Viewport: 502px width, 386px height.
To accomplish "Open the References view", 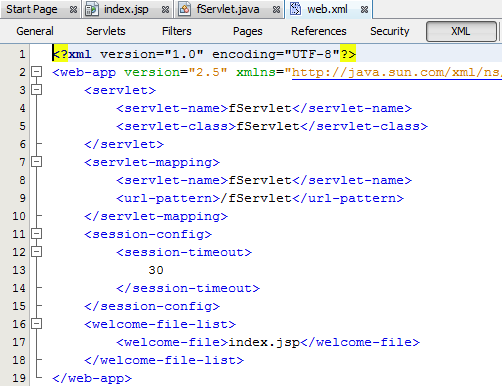I will point(319,31).
